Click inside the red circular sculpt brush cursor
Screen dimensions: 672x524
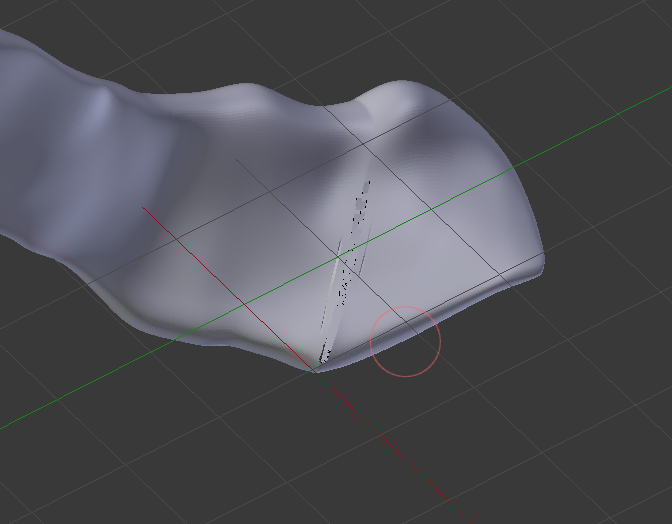click(x=405, y=341)
